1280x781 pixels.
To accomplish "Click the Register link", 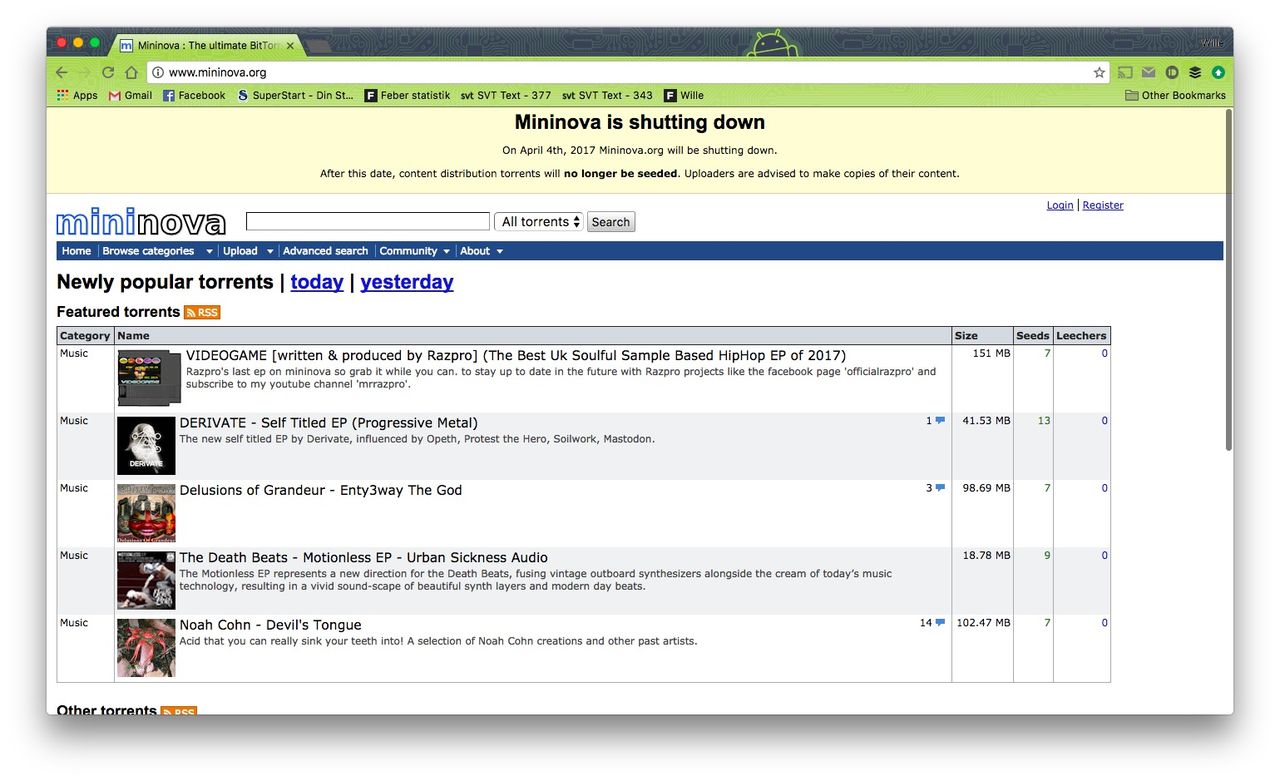I will pyautogui.click(x=1103, y=205).
